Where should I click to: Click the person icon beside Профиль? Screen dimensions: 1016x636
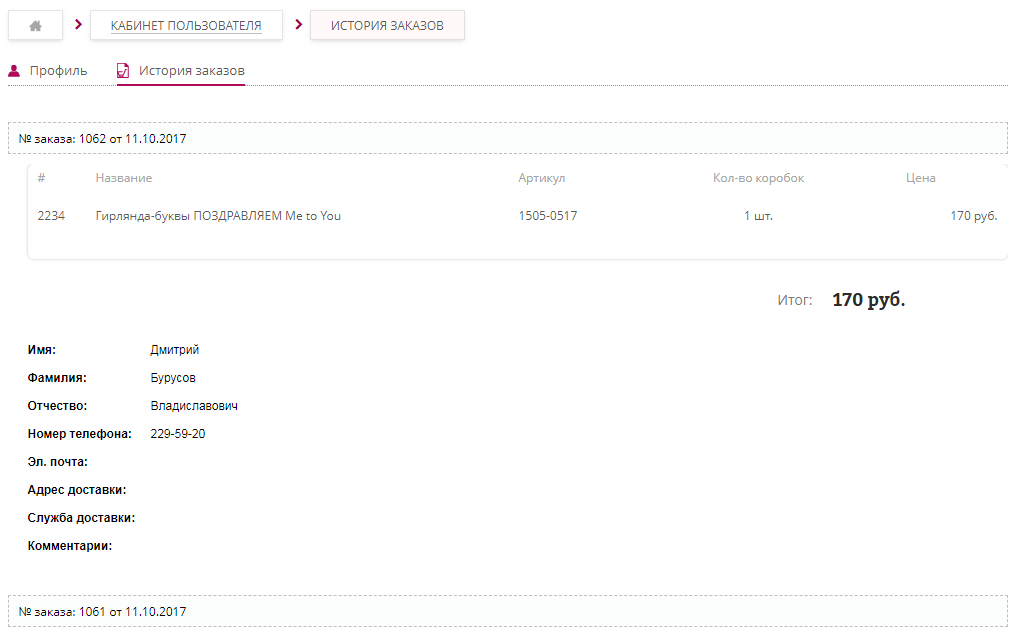14,71
